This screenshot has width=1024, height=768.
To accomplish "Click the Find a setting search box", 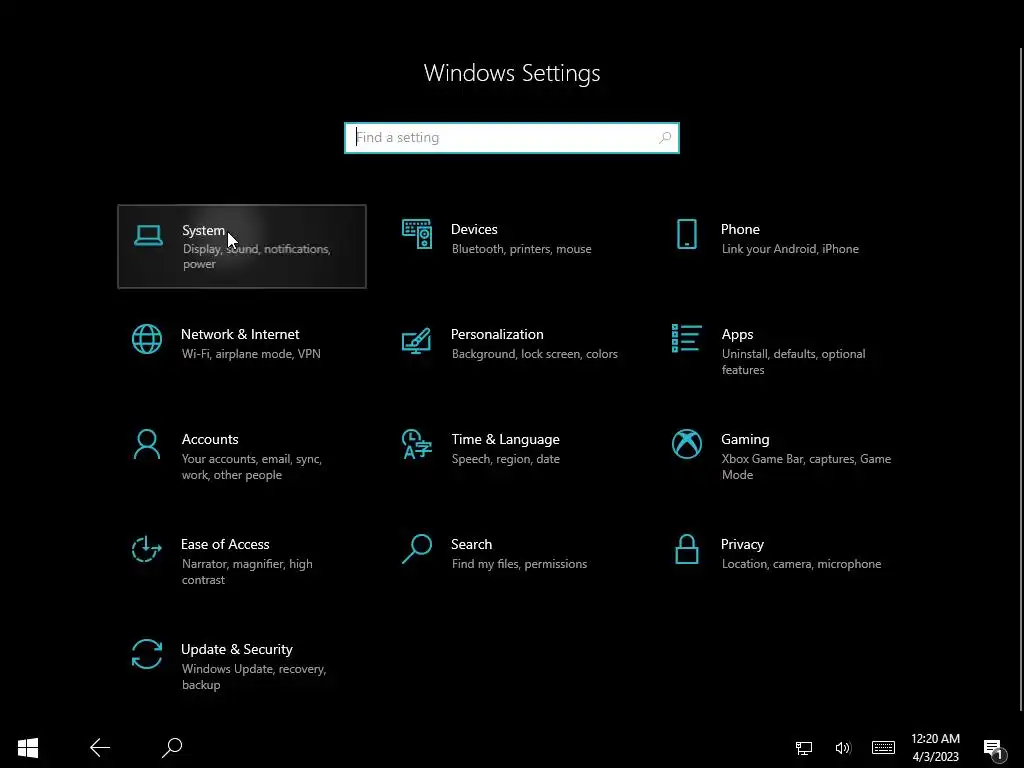I will click(x=512, y=138).
